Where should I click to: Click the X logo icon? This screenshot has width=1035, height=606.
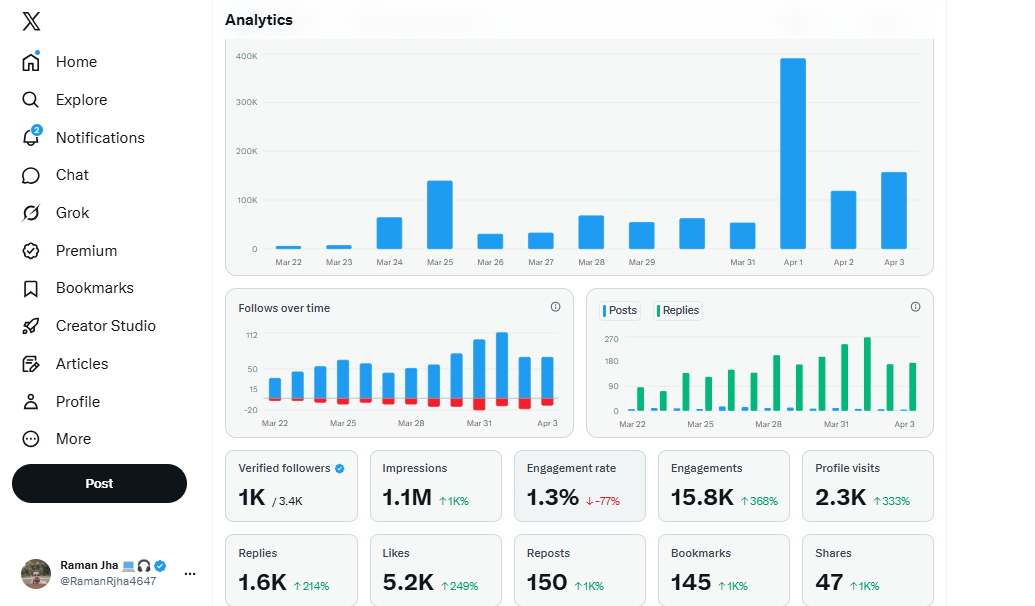point(31,21)
